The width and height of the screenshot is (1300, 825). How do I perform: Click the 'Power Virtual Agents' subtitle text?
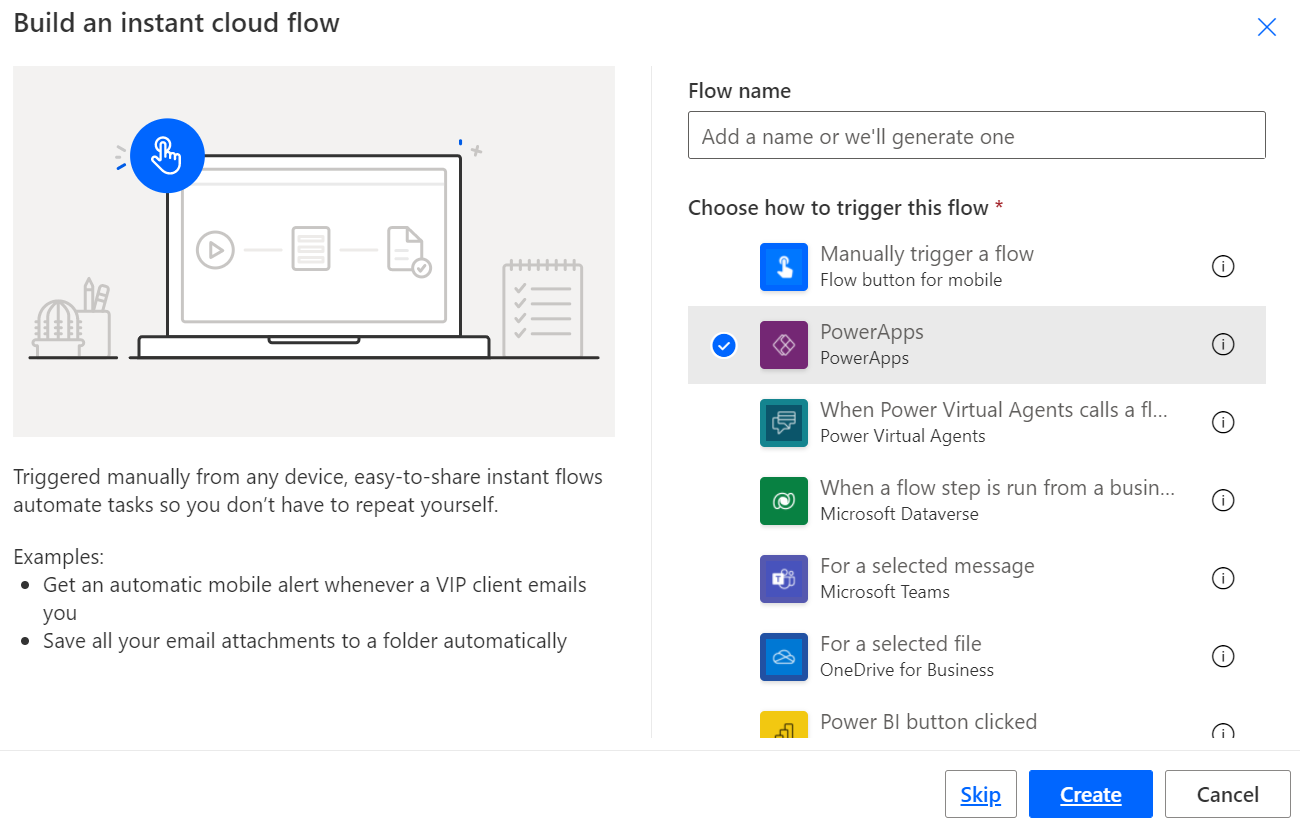tap(903, 436)
